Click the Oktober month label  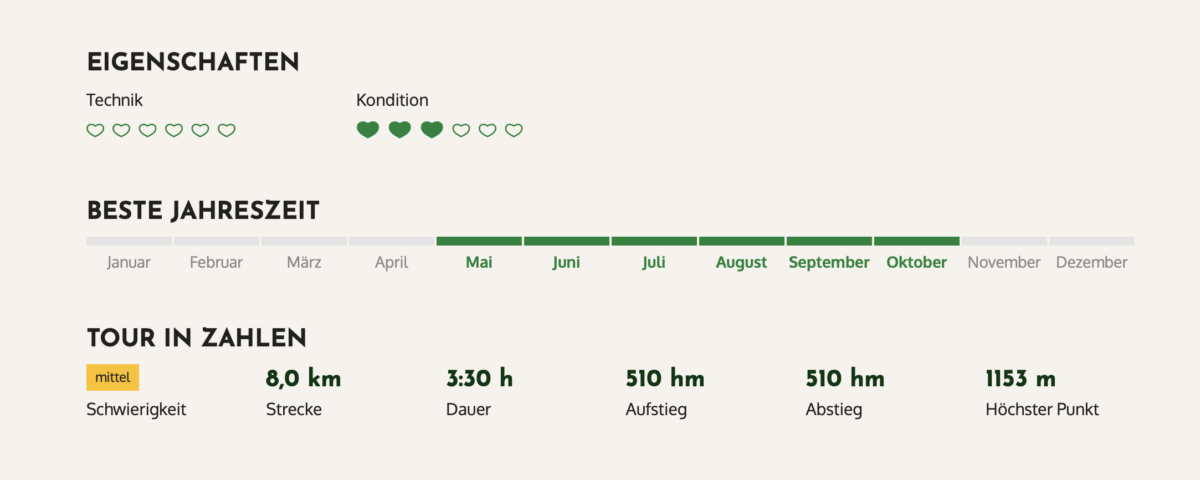(916, 262)
